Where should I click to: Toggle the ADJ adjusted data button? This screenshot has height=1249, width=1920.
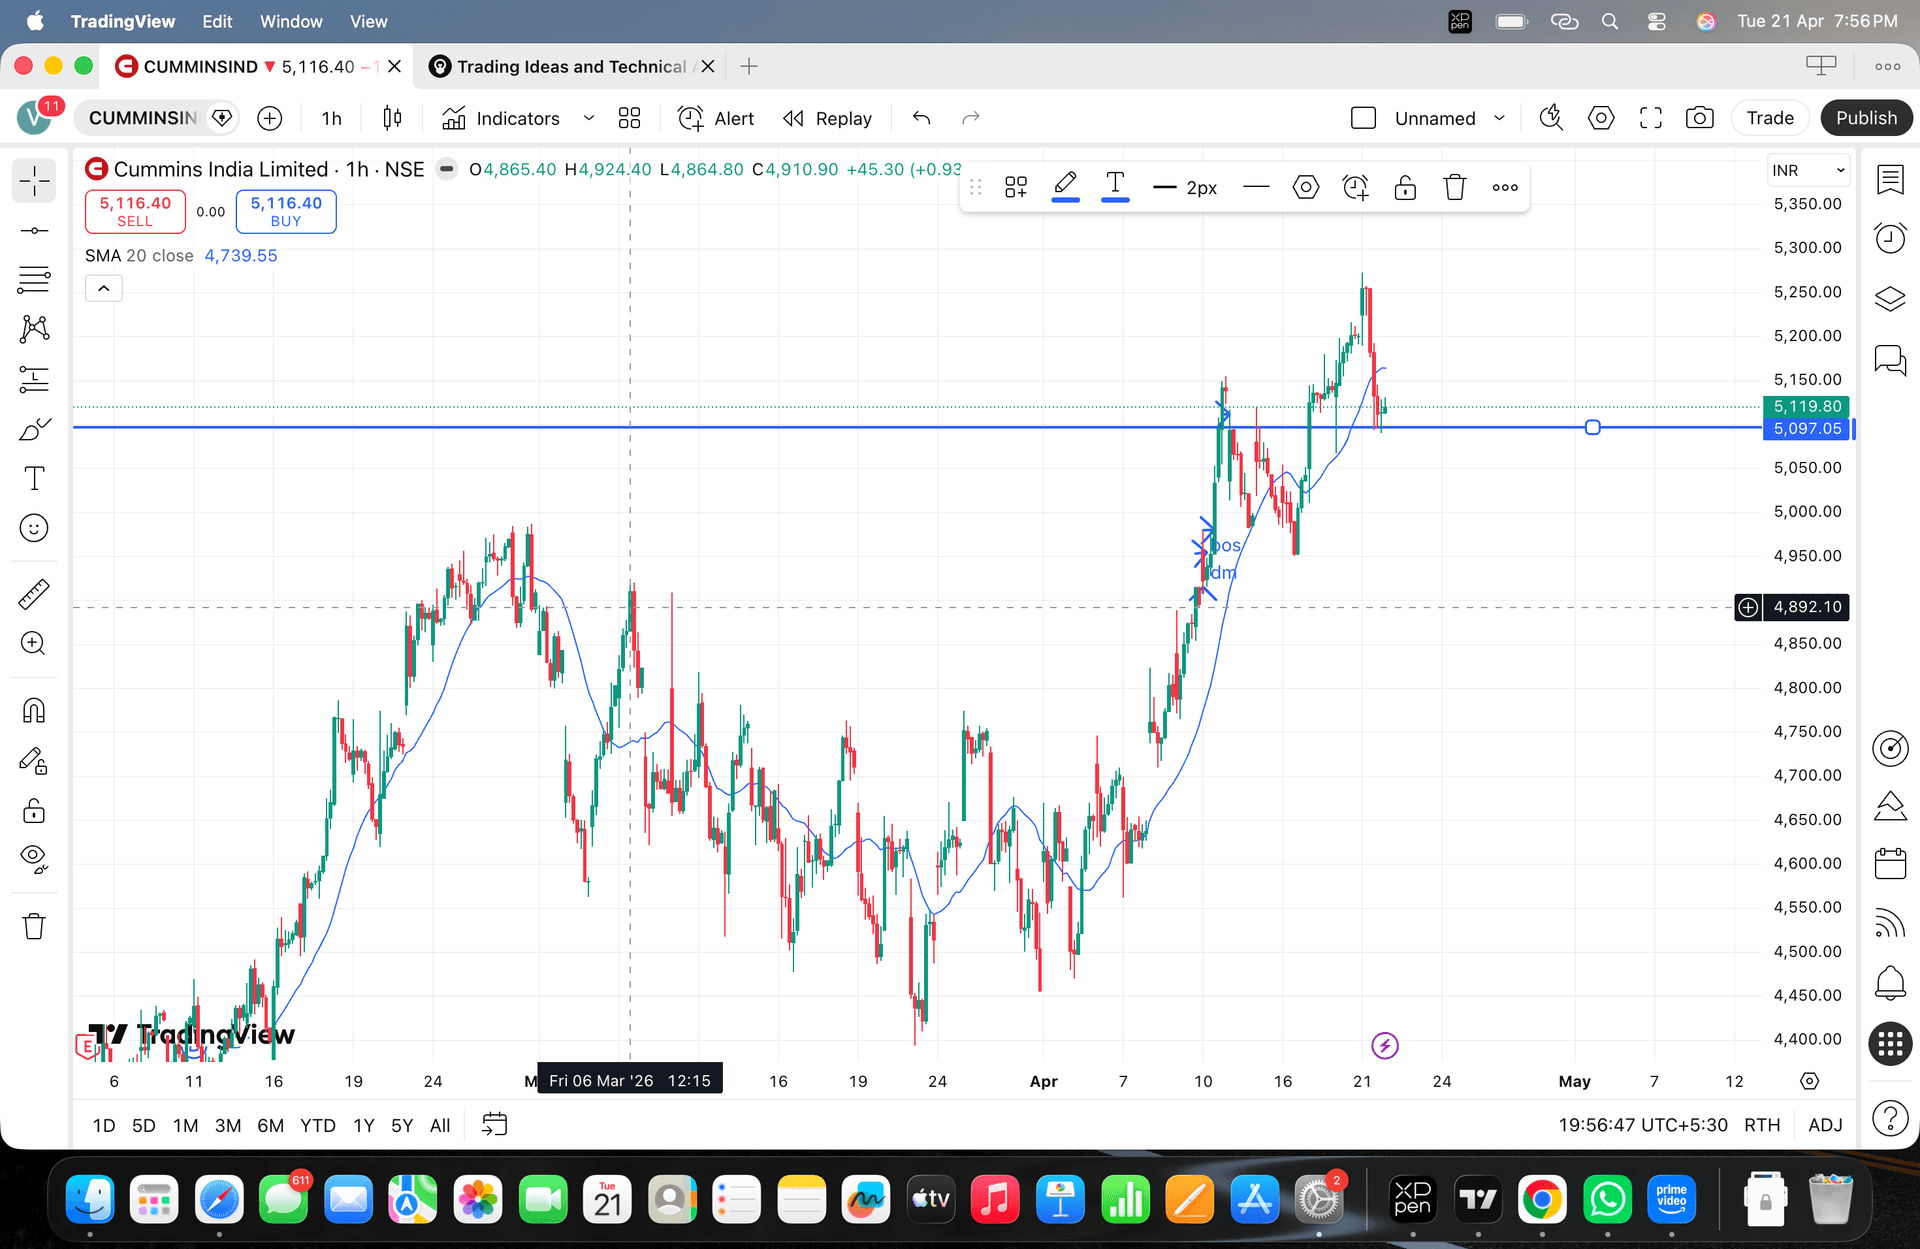tap(1825, 1125)
